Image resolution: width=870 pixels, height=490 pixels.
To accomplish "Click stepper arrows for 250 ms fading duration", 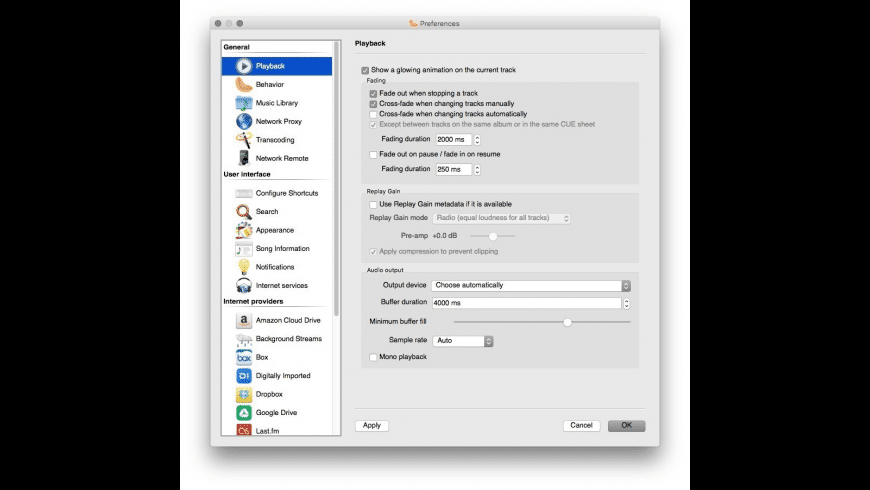I will point(477,170).
